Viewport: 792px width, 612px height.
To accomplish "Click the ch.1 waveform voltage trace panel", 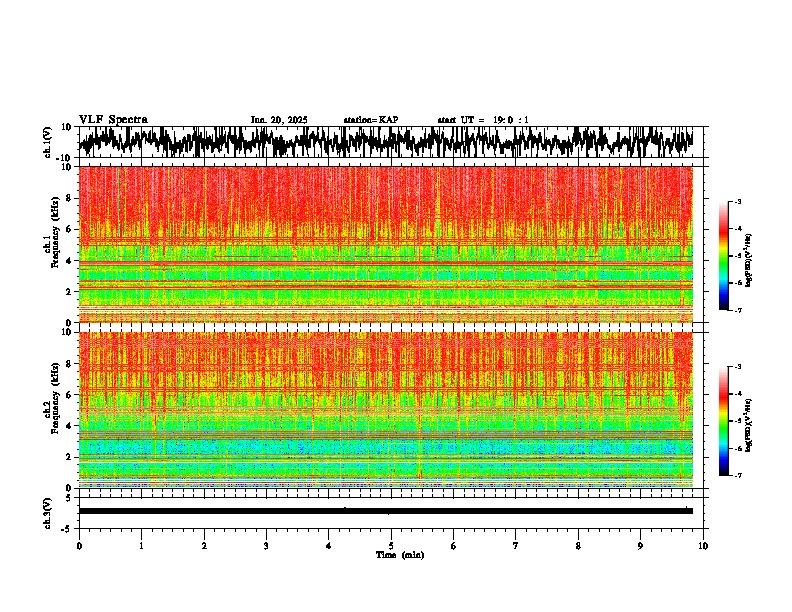I will coord(391,142).
